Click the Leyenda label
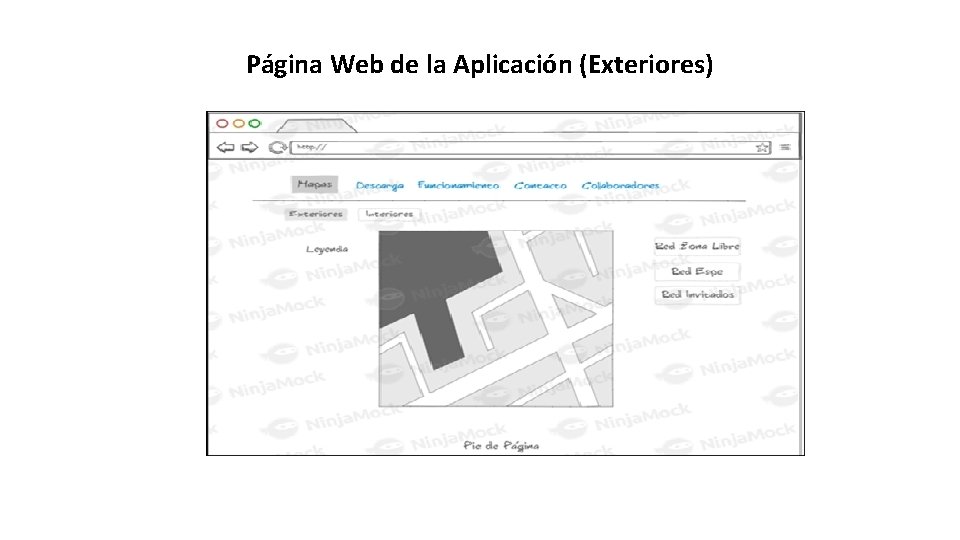Viewport: 960px width, 540px height. pos(327,249)
